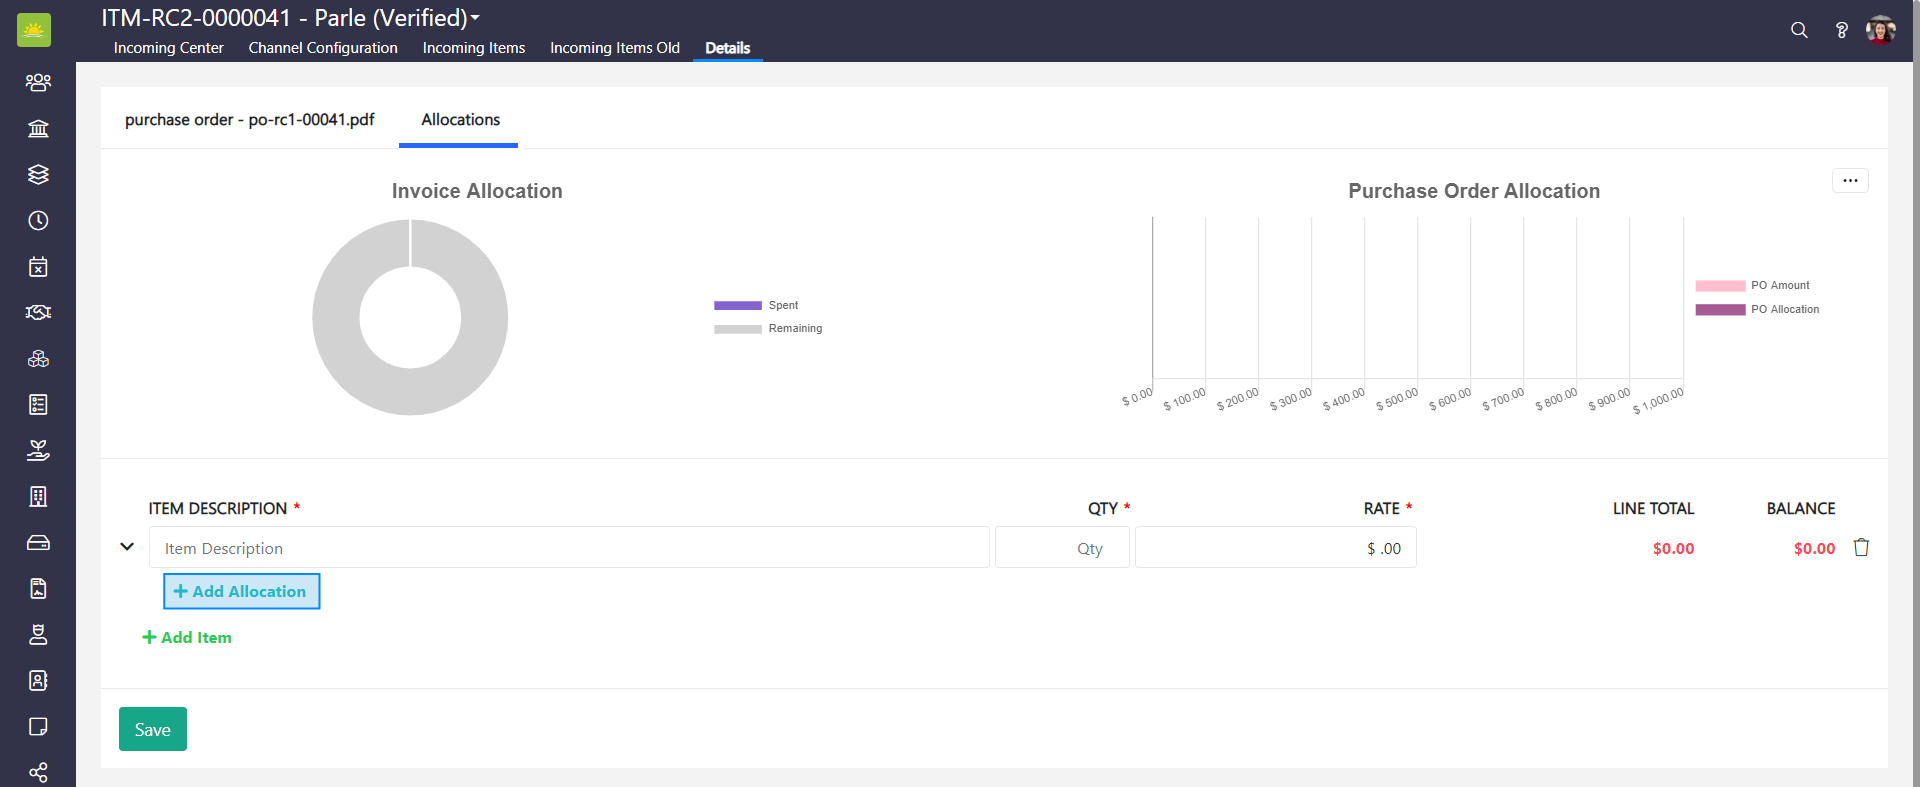Click the bank building sidebar icon
Screen dimensions: 1920x787
pyautogui.click(x=38, y=128)
